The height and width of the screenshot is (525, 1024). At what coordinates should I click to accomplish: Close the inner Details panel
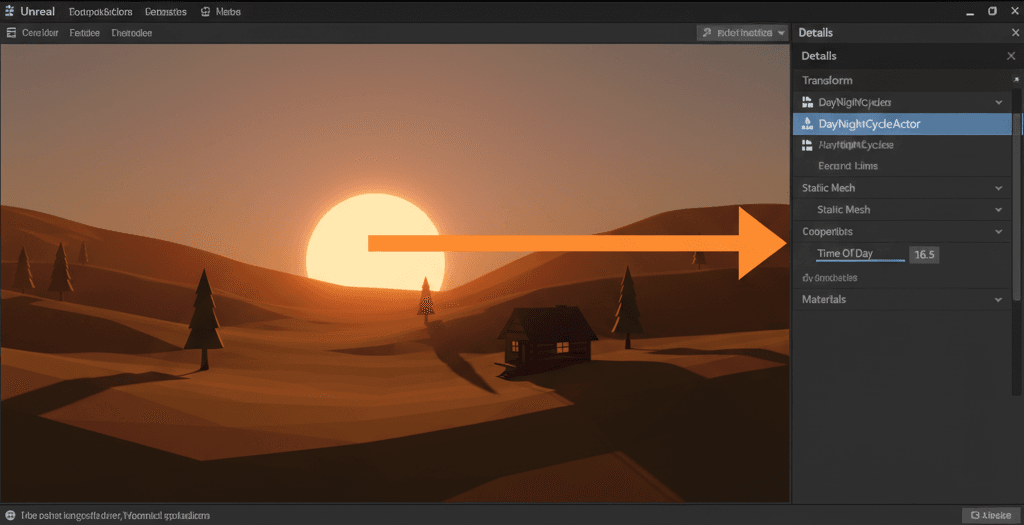point(1010,56)
